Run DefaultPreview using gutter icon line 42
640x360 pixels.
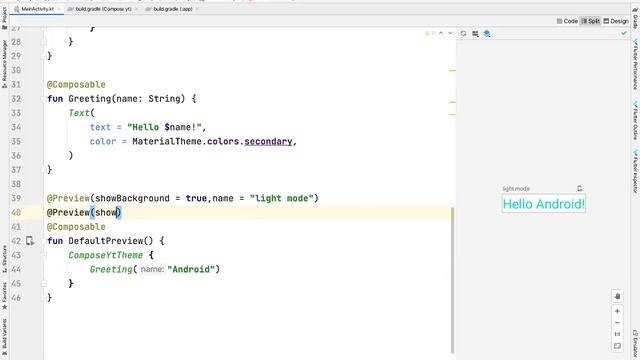coord(30,241)
